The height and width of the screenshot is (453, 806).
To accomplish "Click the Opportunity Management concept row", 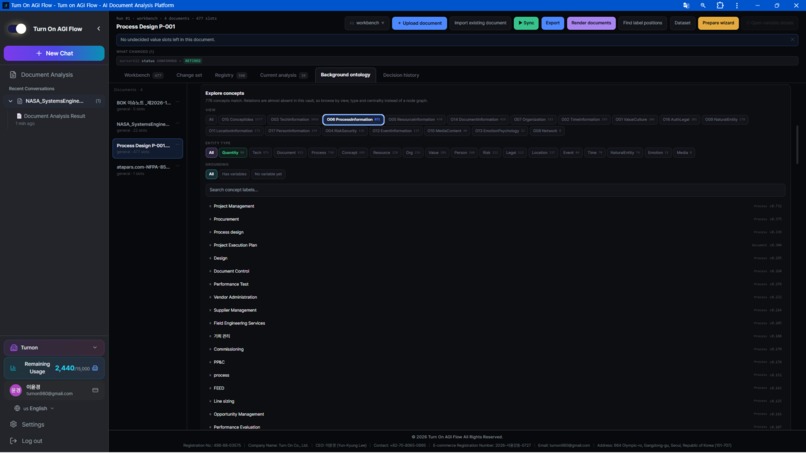I will pyautogui.click(x=495, y=414).
